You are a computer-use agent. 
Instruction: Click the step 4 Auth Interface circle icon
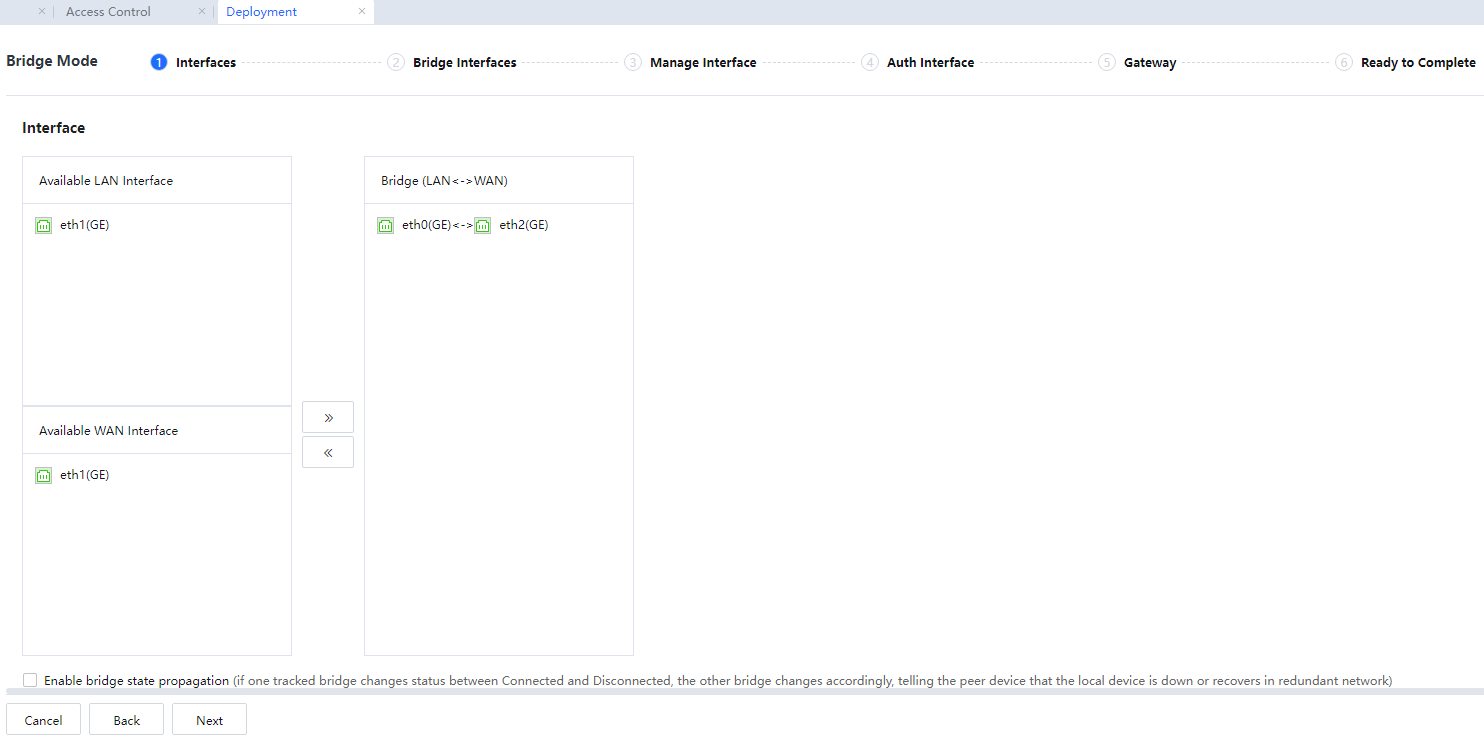pos(869,62)
